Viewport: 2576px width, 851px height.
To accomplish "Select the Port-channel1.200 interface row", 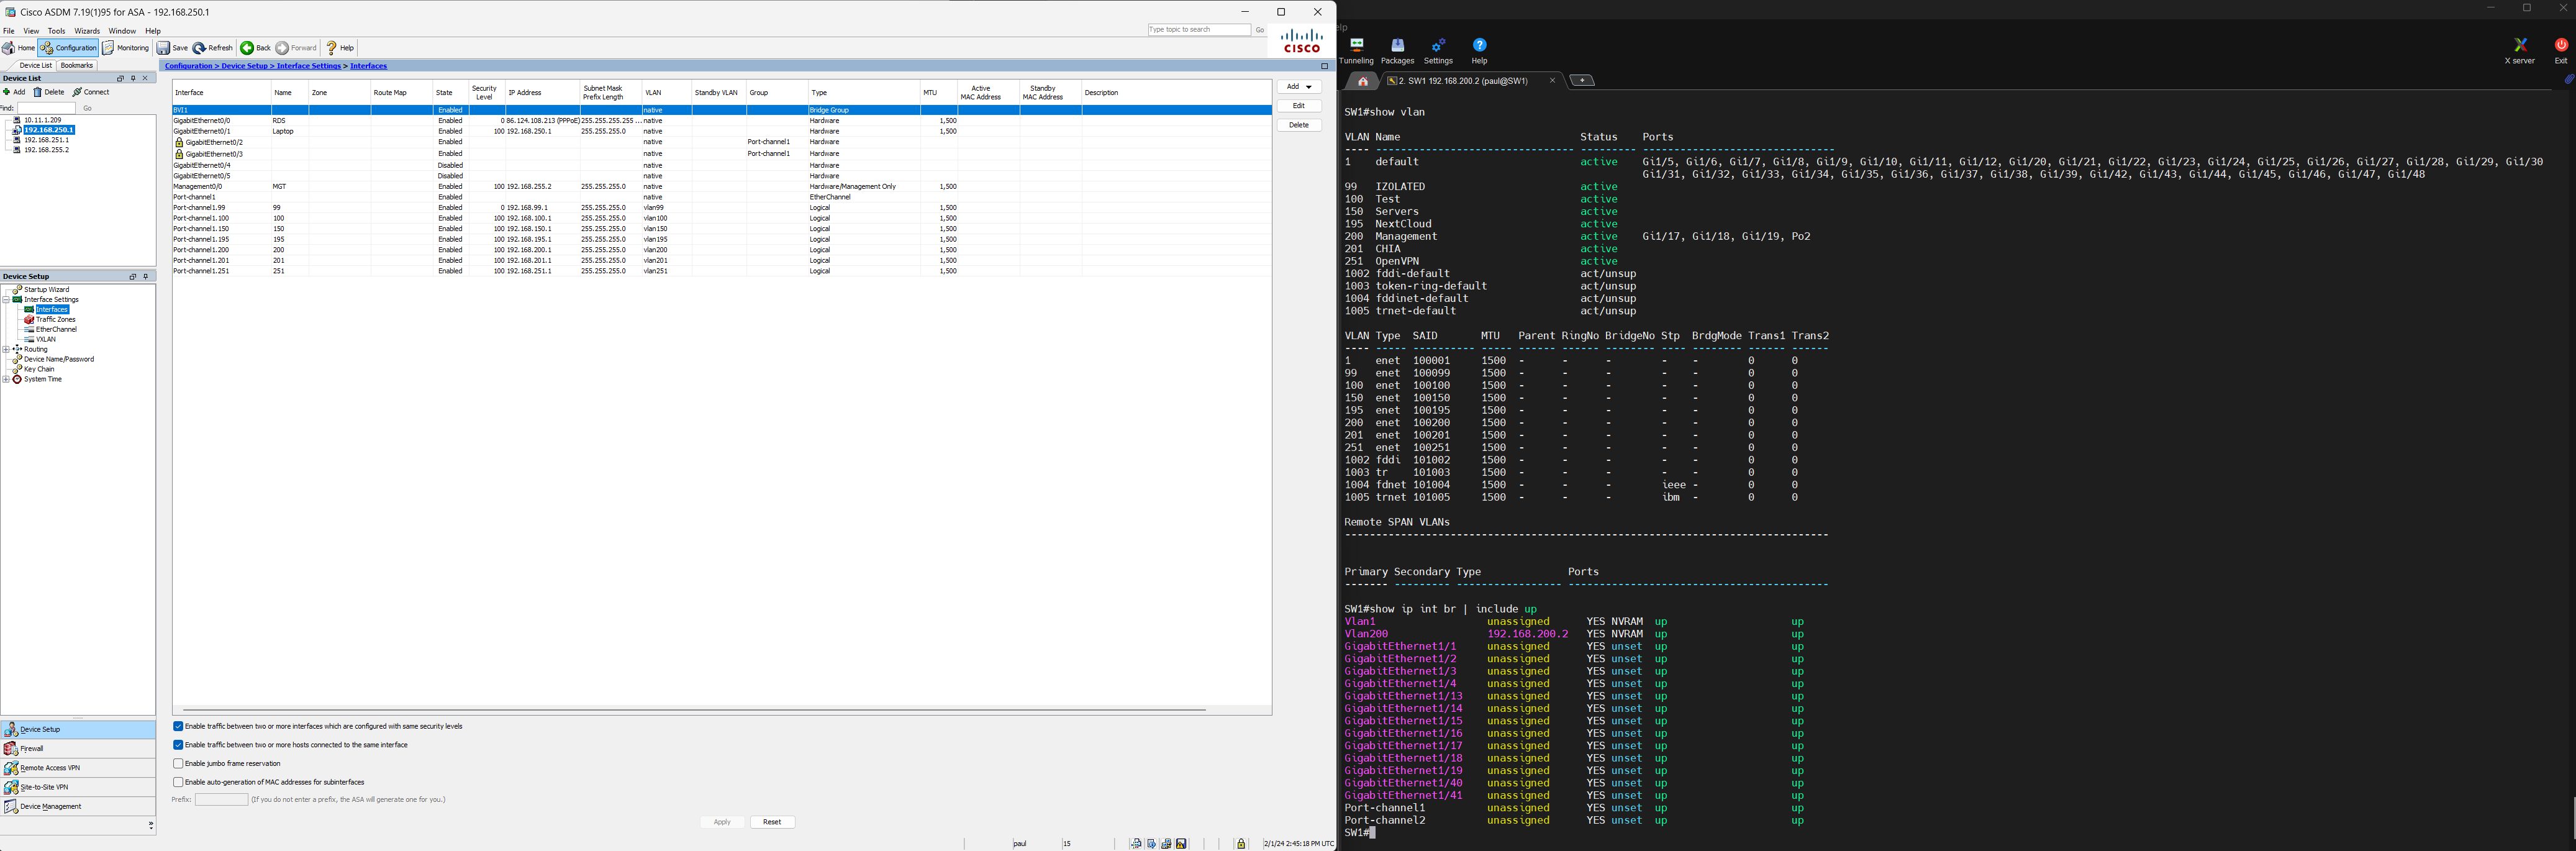I will click(x=722, y=250).
